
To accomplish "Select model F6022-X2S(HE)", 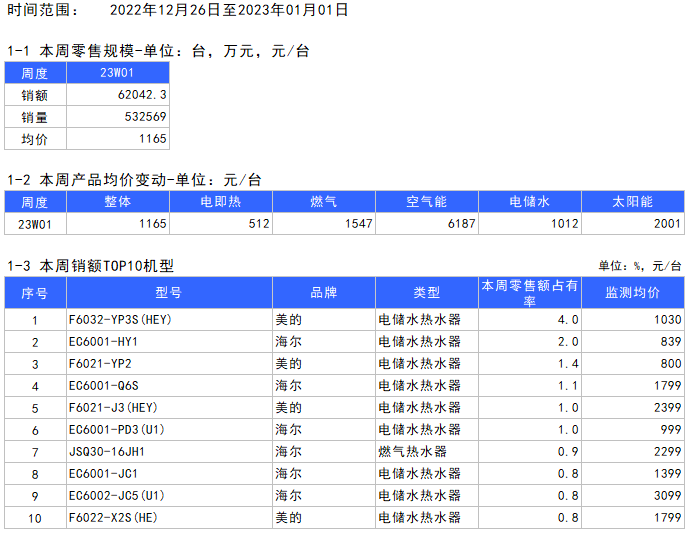I will (x=113, y=517).
